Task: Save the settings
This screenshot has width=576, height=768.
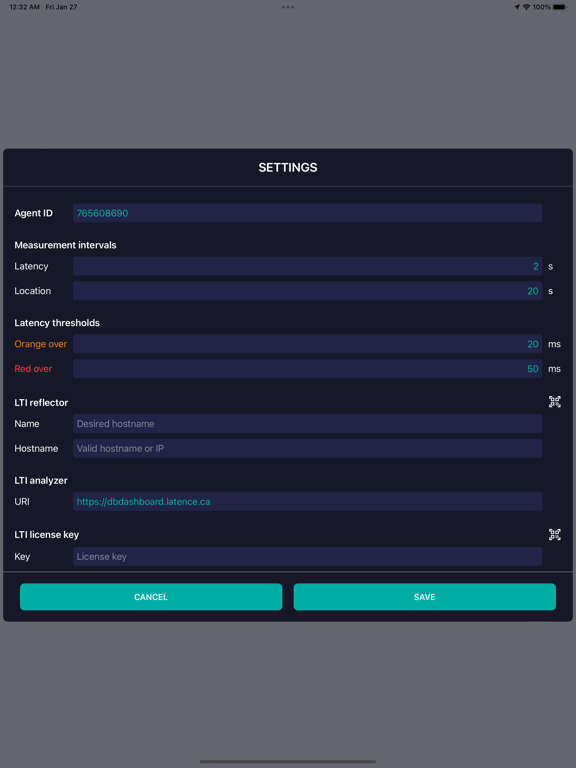Action: [x=425, y=597]
